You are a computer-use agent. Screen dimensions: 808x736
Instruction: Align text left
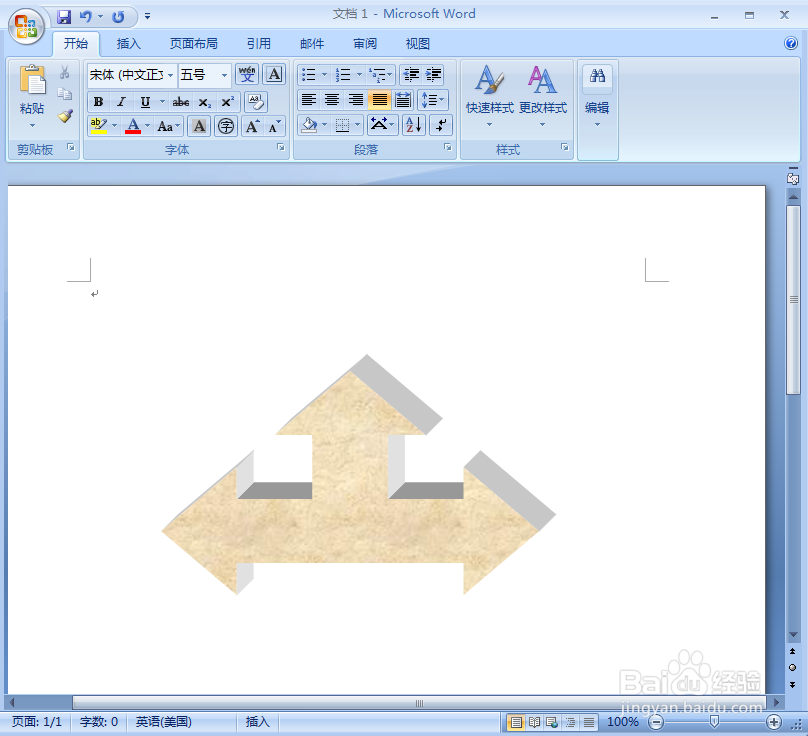click(x=309, y=99)
